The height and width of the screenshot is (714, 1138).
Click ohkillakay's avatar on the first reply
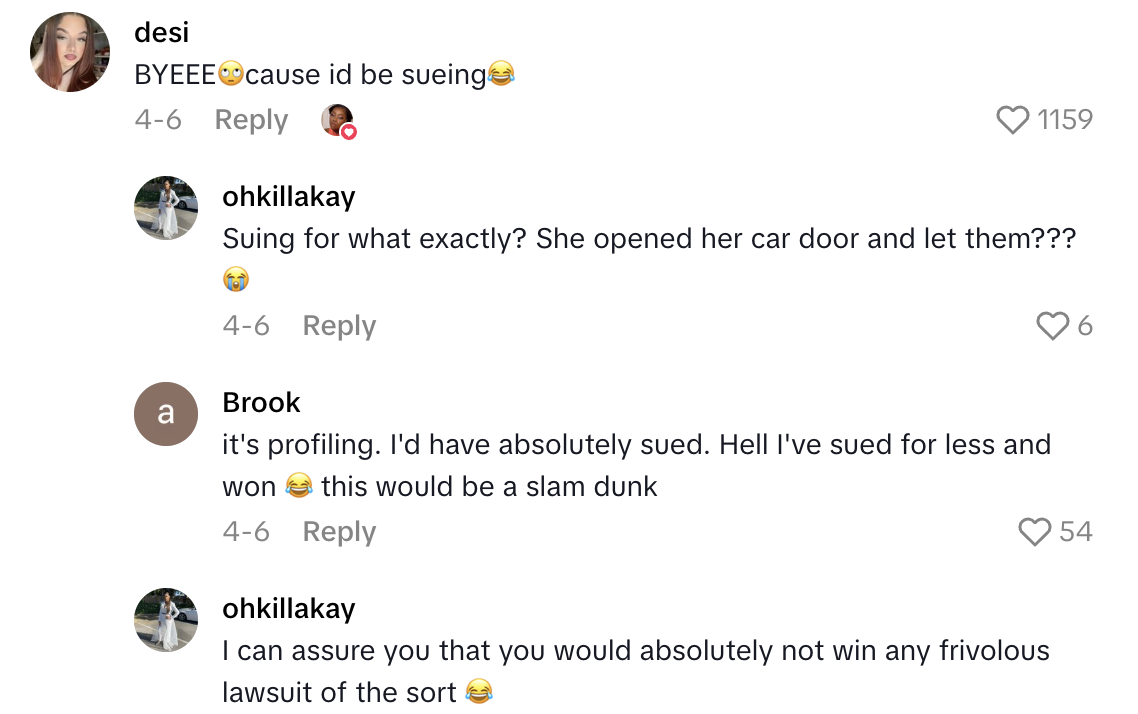[165, 208]
